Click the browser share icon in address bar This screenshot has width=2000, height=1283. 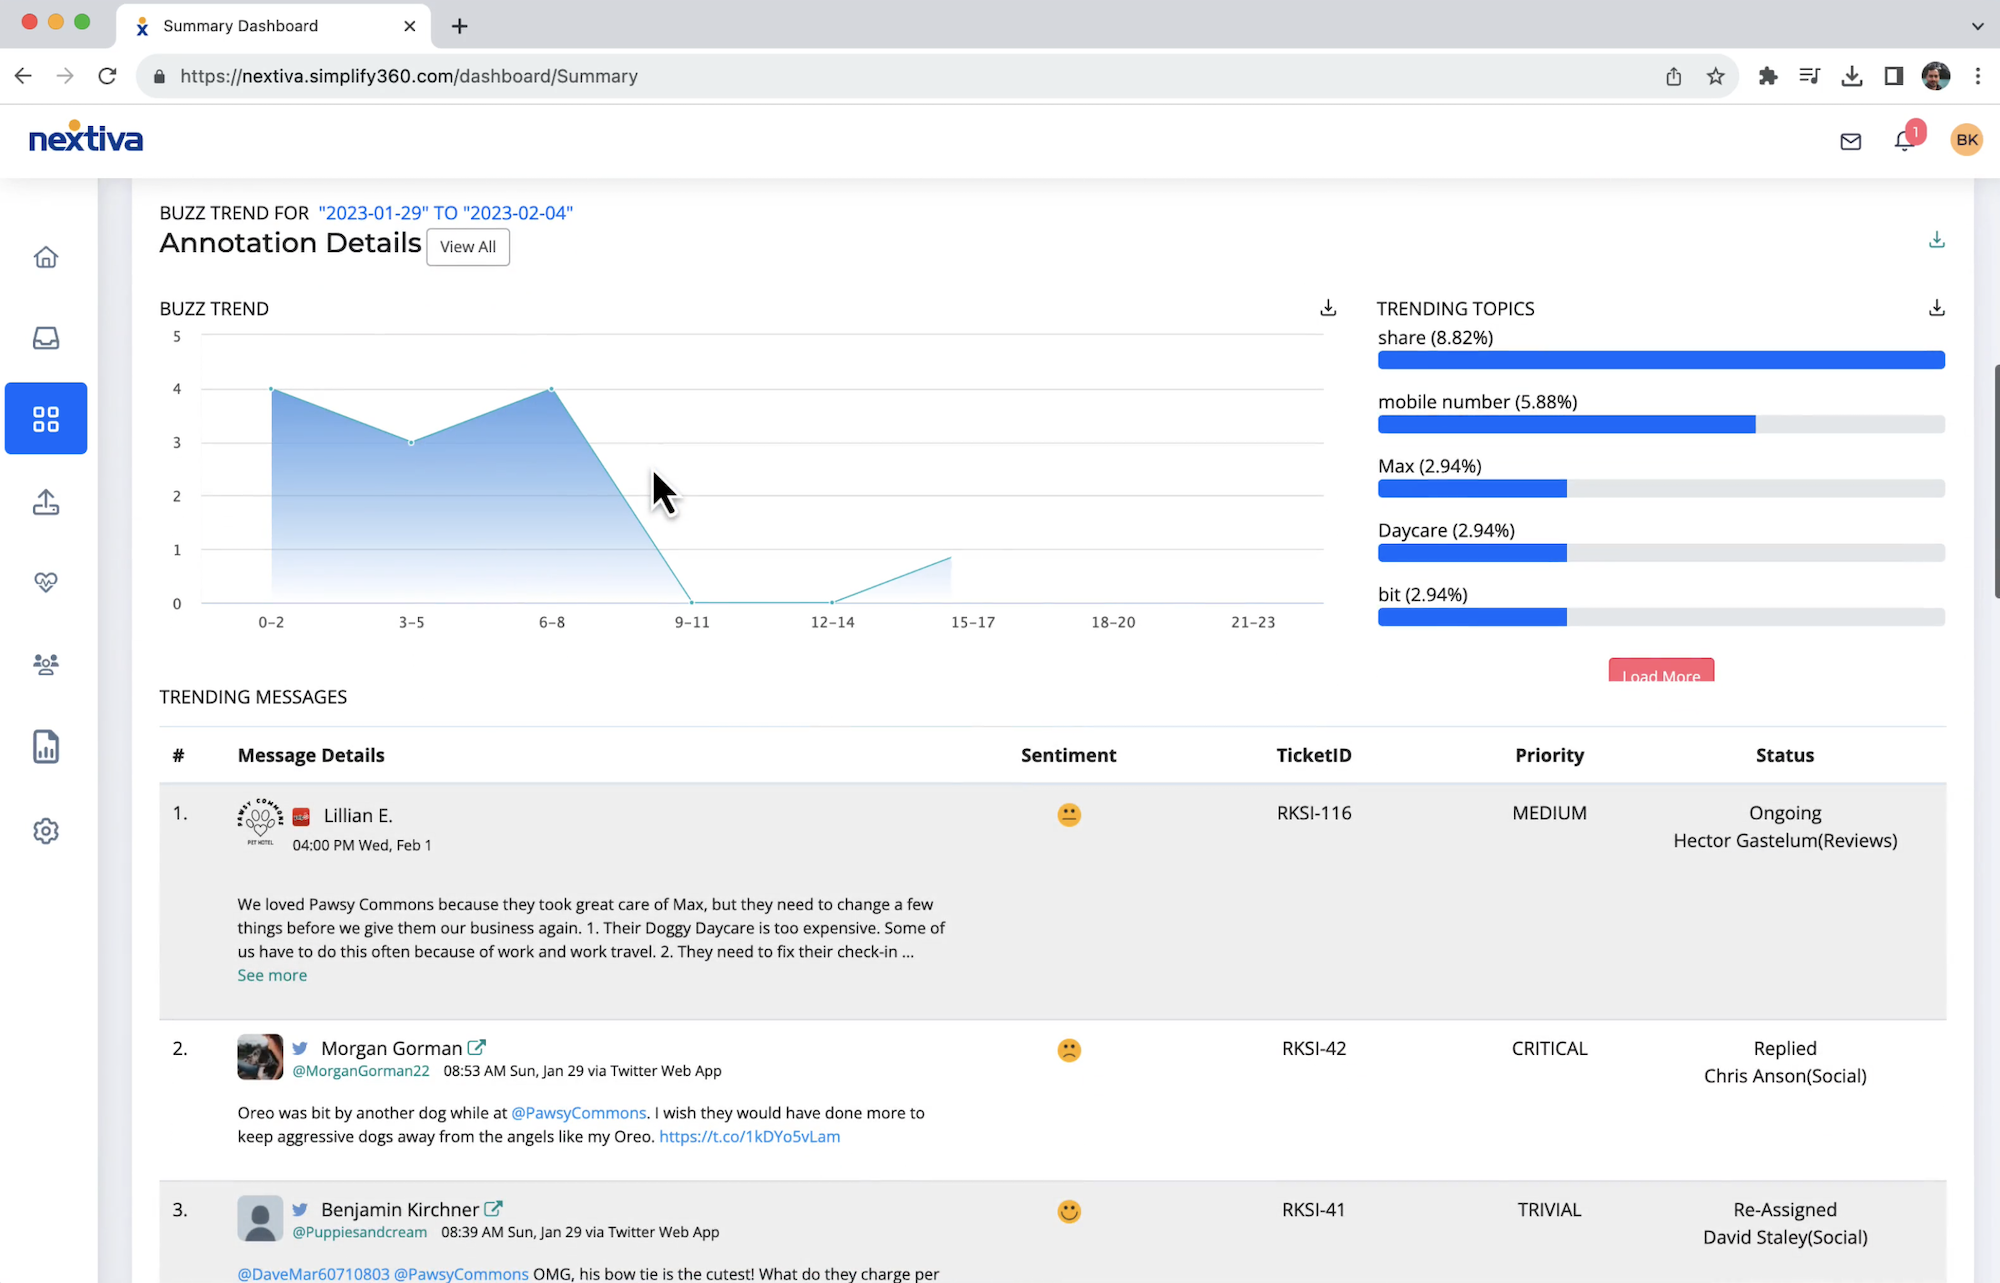pos(1674,76)
